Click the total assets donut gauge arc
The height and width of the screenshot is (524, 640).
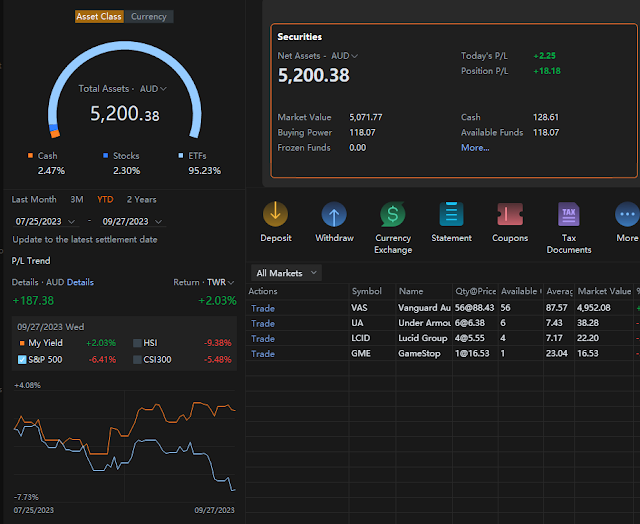(x=125, y=46)
